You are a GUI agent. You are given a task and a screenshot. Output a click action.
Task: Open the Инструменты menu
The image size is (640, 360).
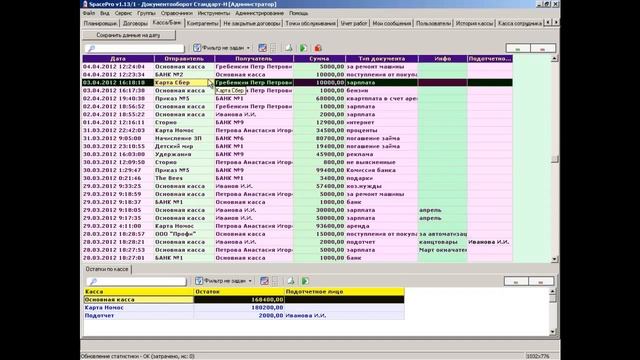click(213, 13)
